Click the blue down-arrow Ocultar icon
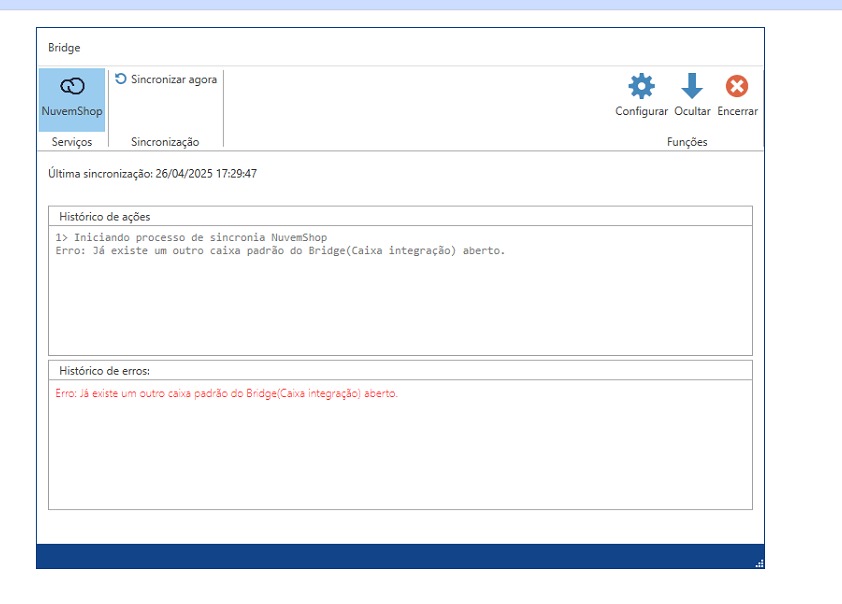 692,86
